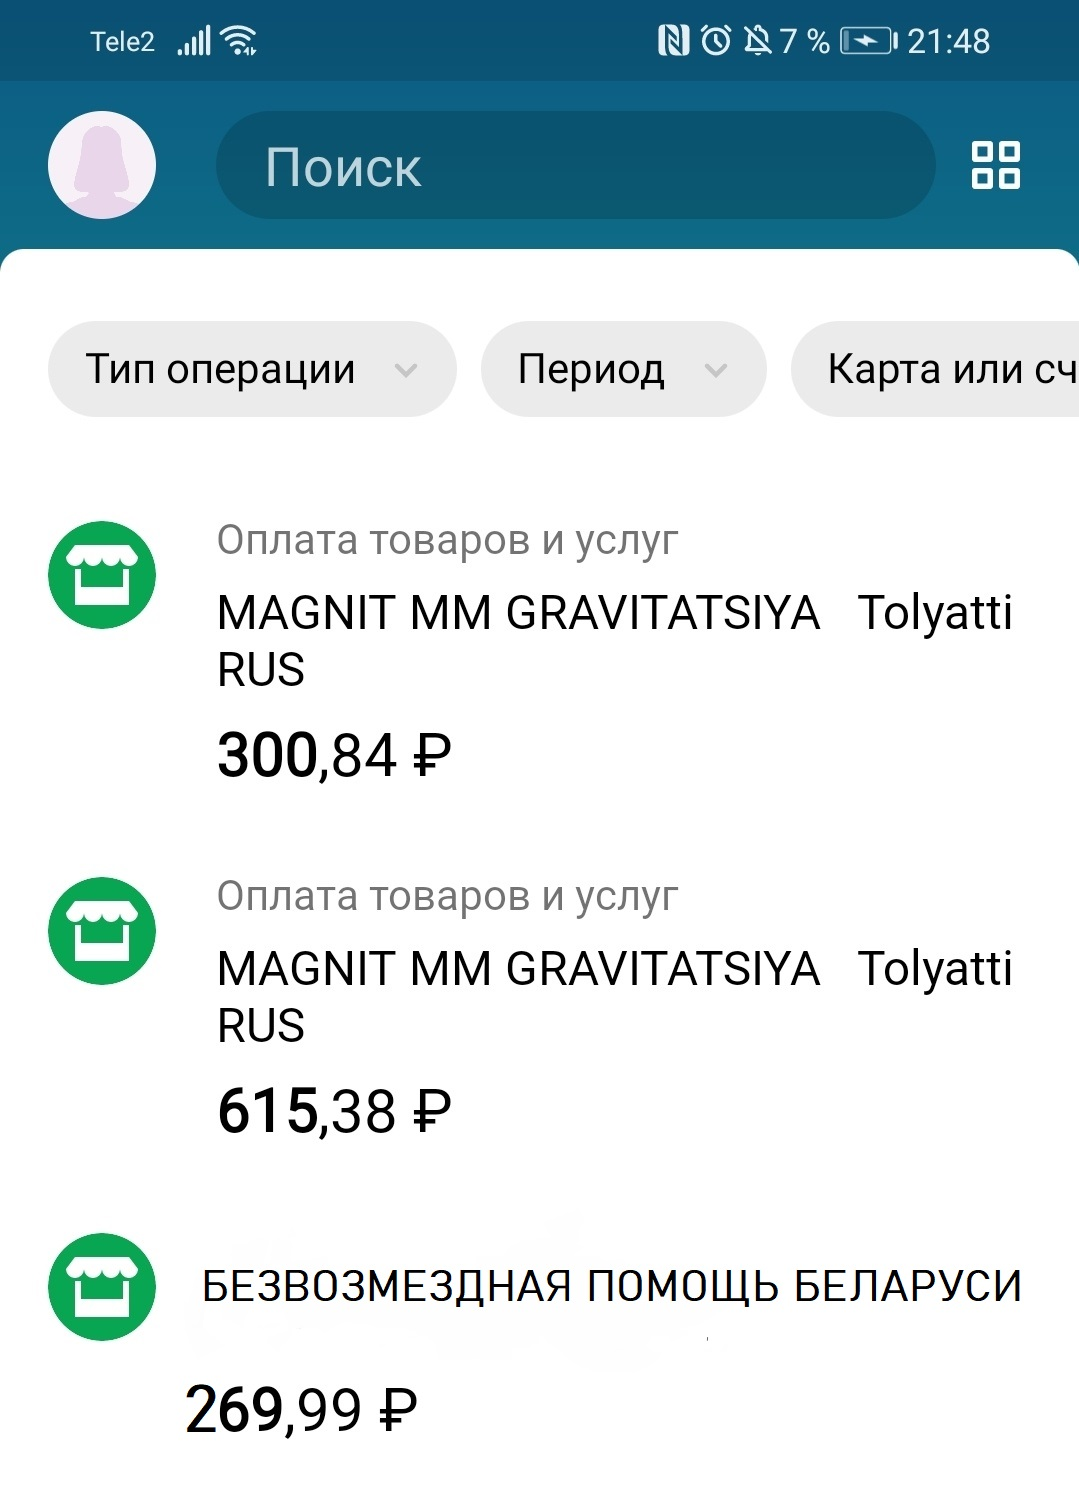Screen dimensions: 1079x1485
Task: Open БЕЗВОЗМЕЗДНАЯ ПОМОЩЬ БЕЛАРУСИ transaction
Action: pyautogui.click(x=612, y=1286)
